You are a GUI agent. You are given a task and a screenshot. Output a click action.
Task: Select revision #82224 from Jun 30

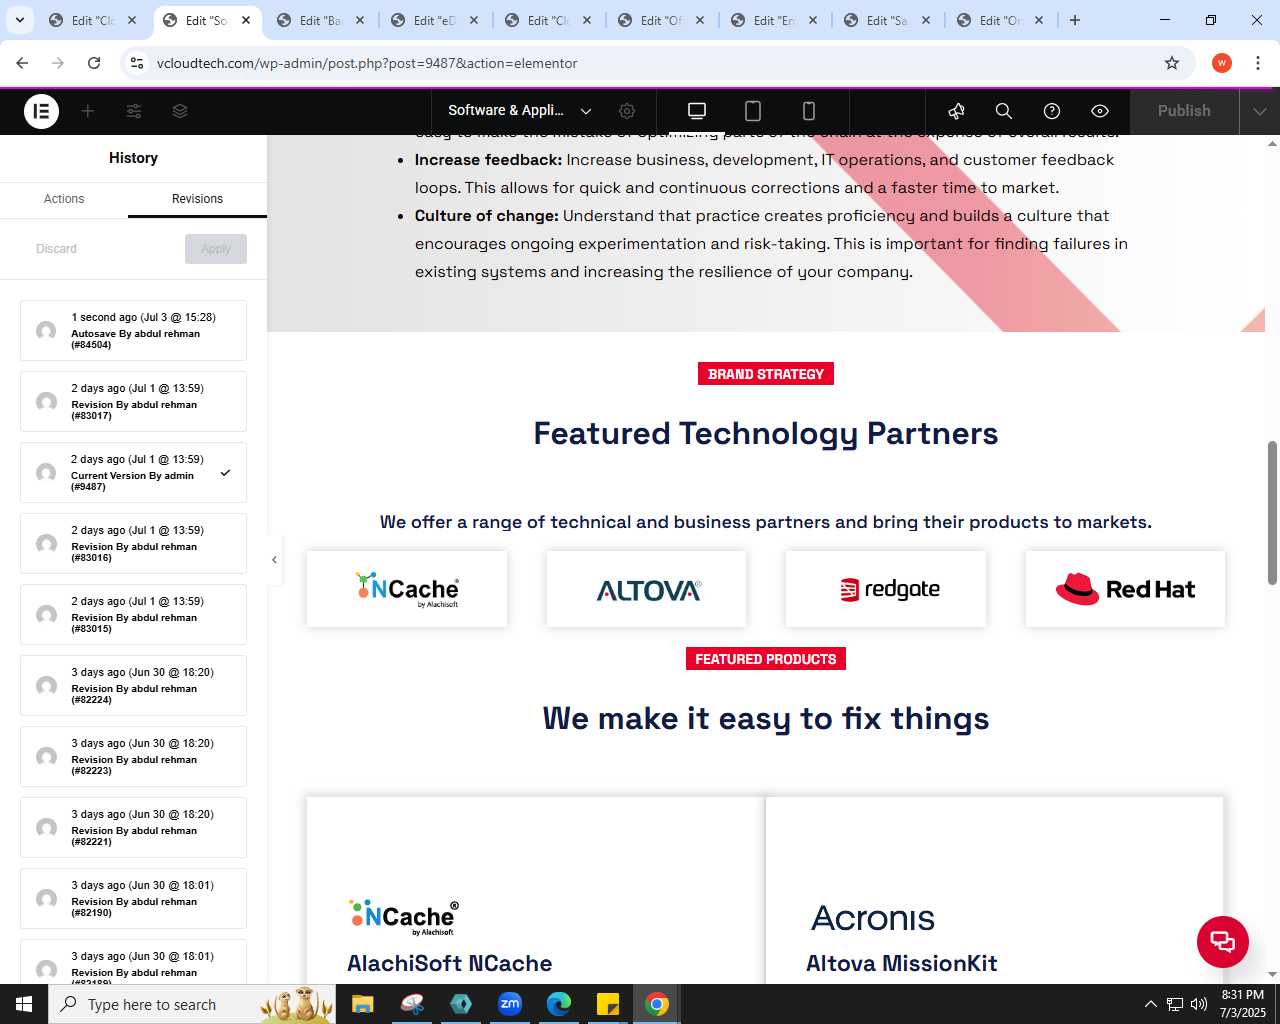[133, 685]
